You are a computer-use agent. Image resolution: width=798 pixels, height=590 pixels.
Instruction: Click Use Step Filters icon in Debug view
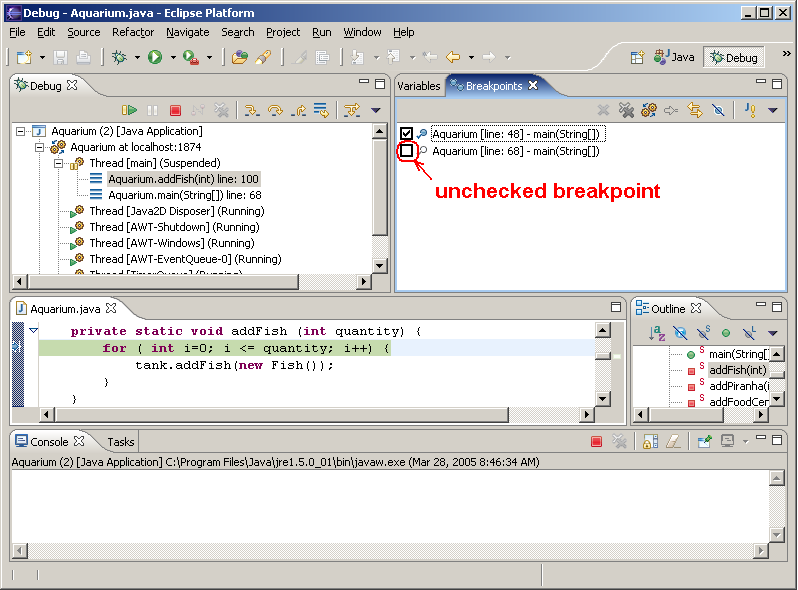(x=352, y=110)
